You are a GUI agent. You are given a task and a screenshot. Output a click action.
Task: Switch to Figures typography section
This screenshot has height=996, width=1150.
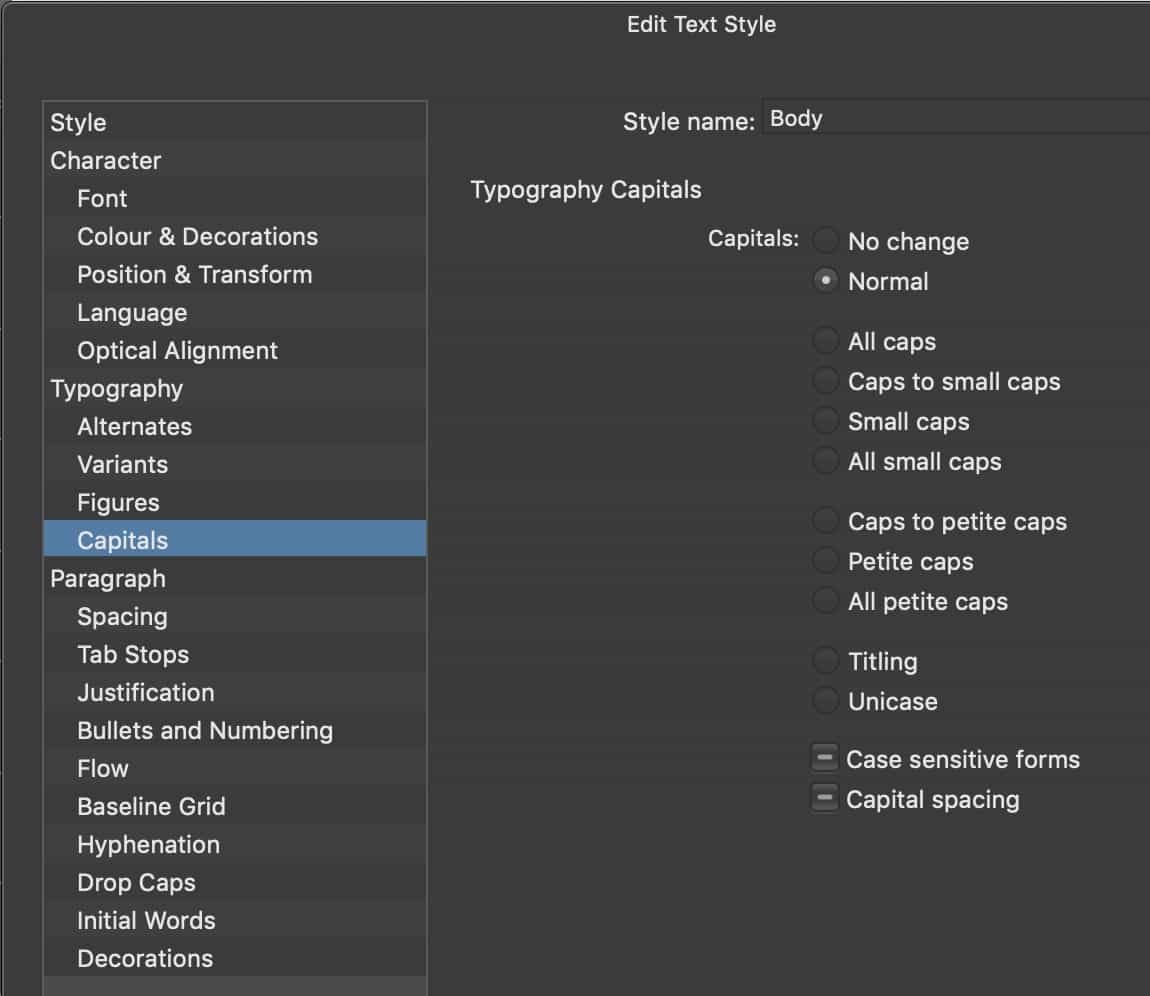click(118, 502)
